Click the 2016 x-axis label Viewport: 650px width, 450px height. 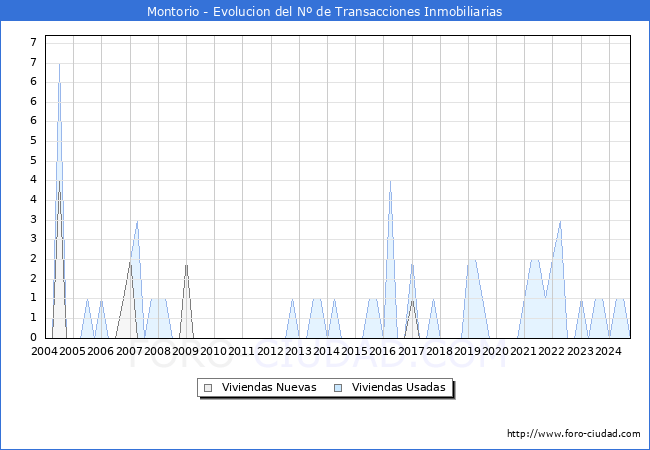[383, 351]
